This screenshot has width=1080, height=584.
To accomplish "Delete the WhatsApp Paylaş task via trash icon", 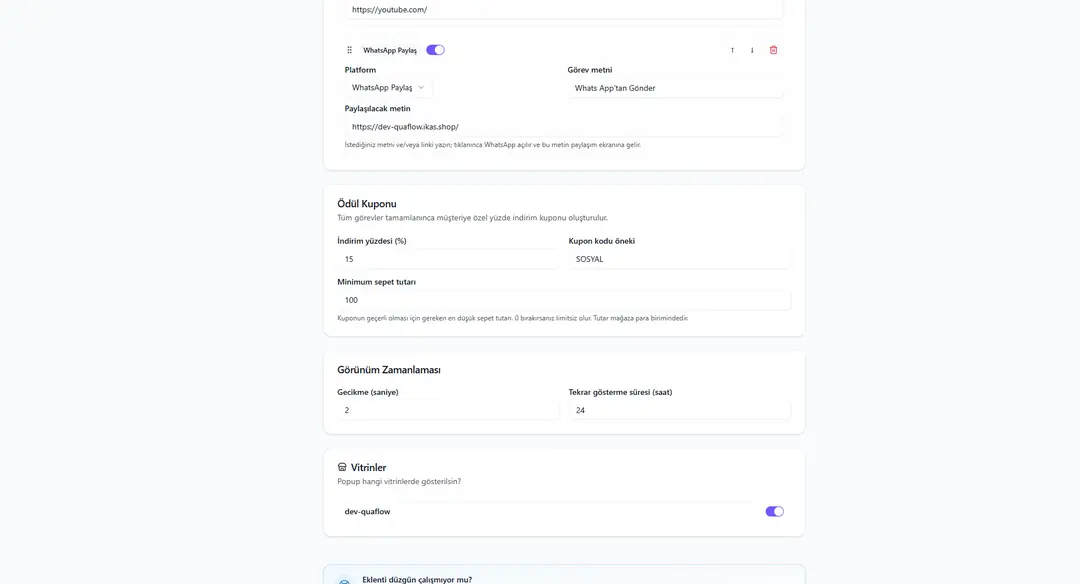I will point(773,50).
